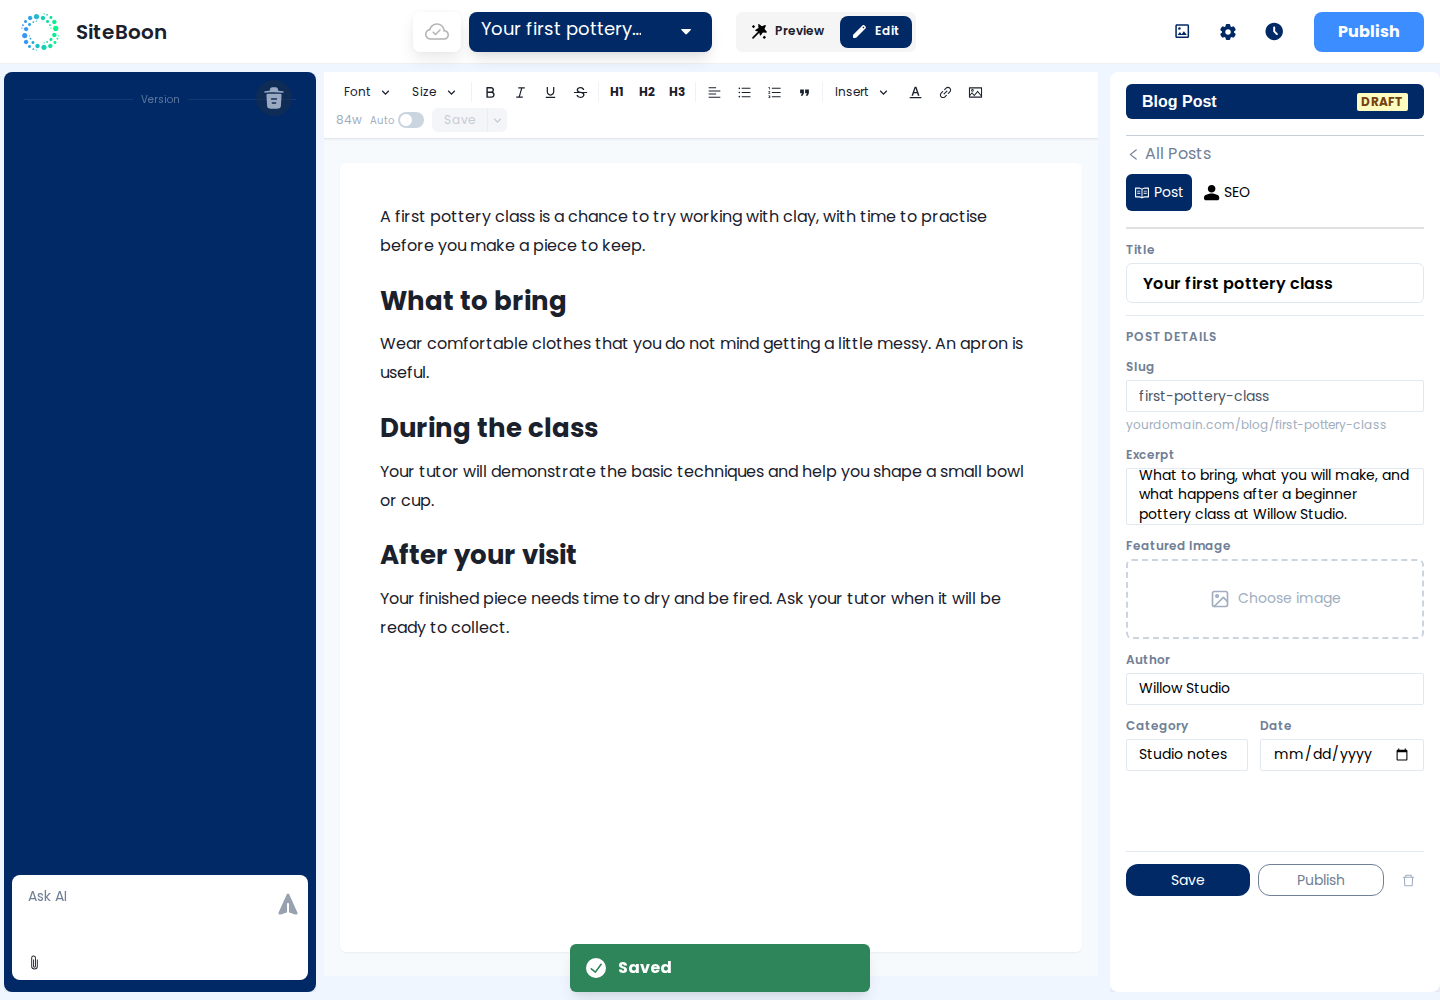Open the page selector 'Your first pottery…'
The height and width of the screenshot is (1000, 1440).
click(590, 31)
